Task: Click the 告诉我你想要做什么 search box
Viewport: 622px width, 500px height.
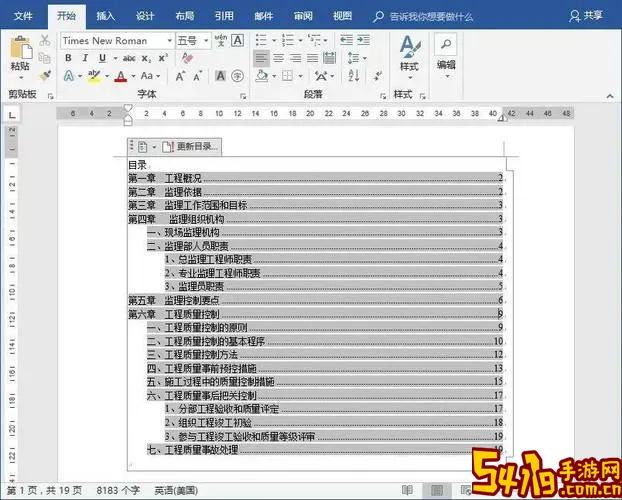Action: pos(423,17)
